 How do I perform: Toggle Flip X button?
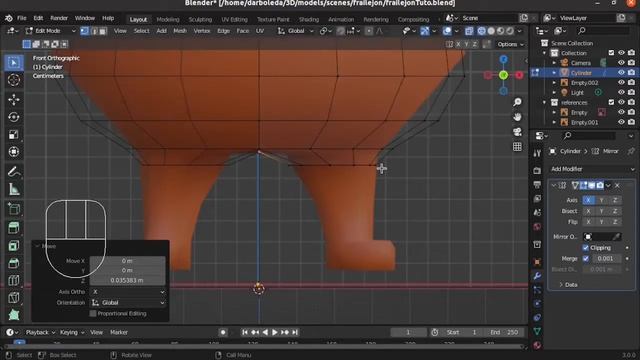point(588,222)
